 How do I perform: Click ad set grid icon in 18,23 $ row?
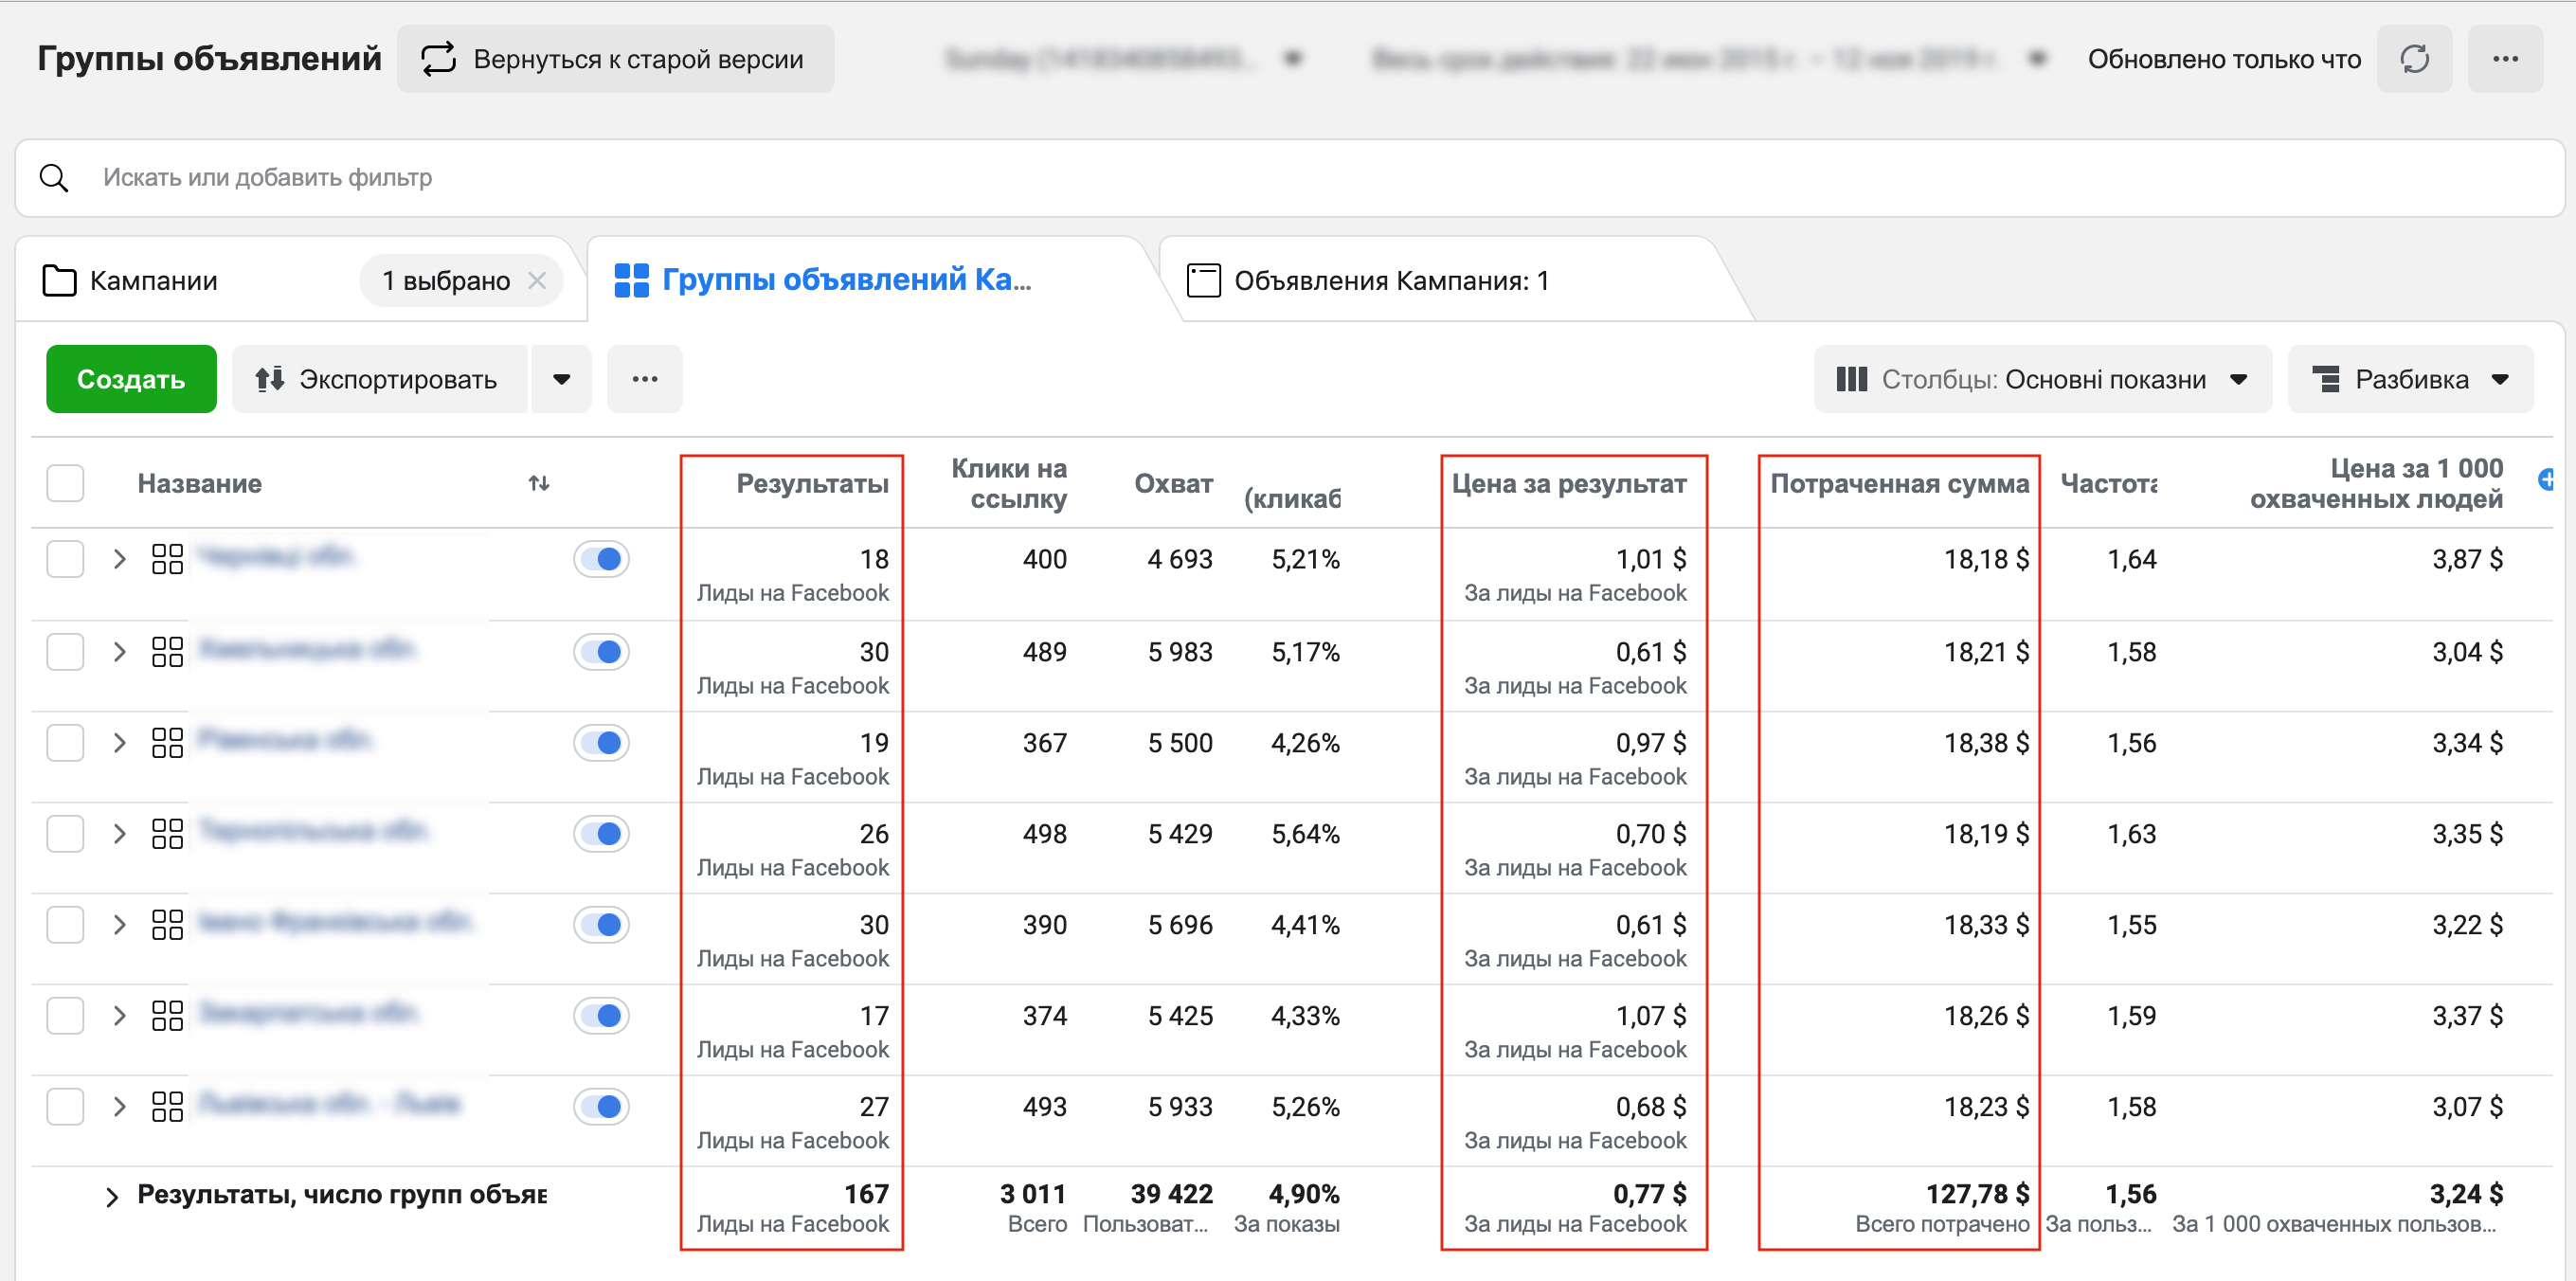coord(167,1107)
